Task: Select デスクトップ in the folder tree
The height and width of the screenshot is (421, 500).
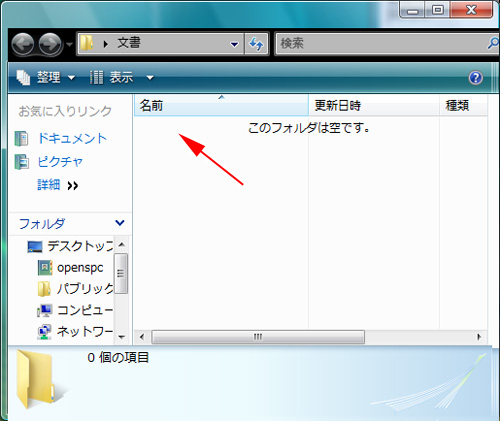Action: pyautogui.click(x=80, y=246)
